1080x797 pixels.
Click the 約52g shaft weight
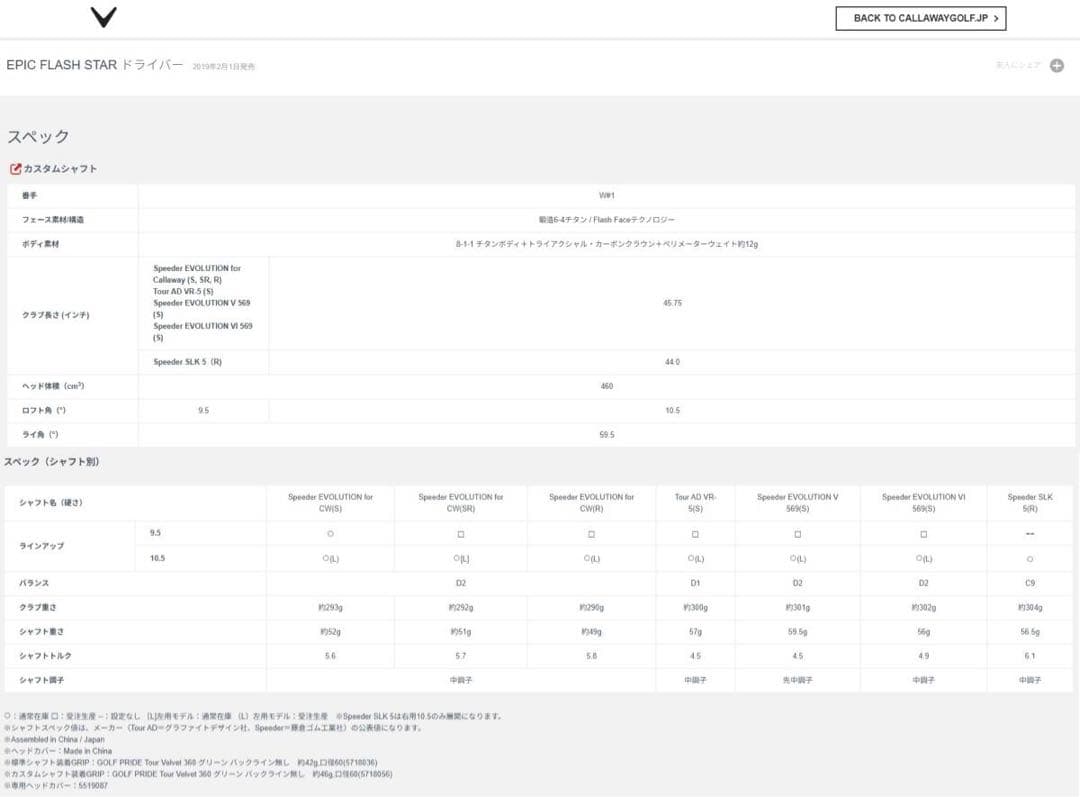pos(330,632)
